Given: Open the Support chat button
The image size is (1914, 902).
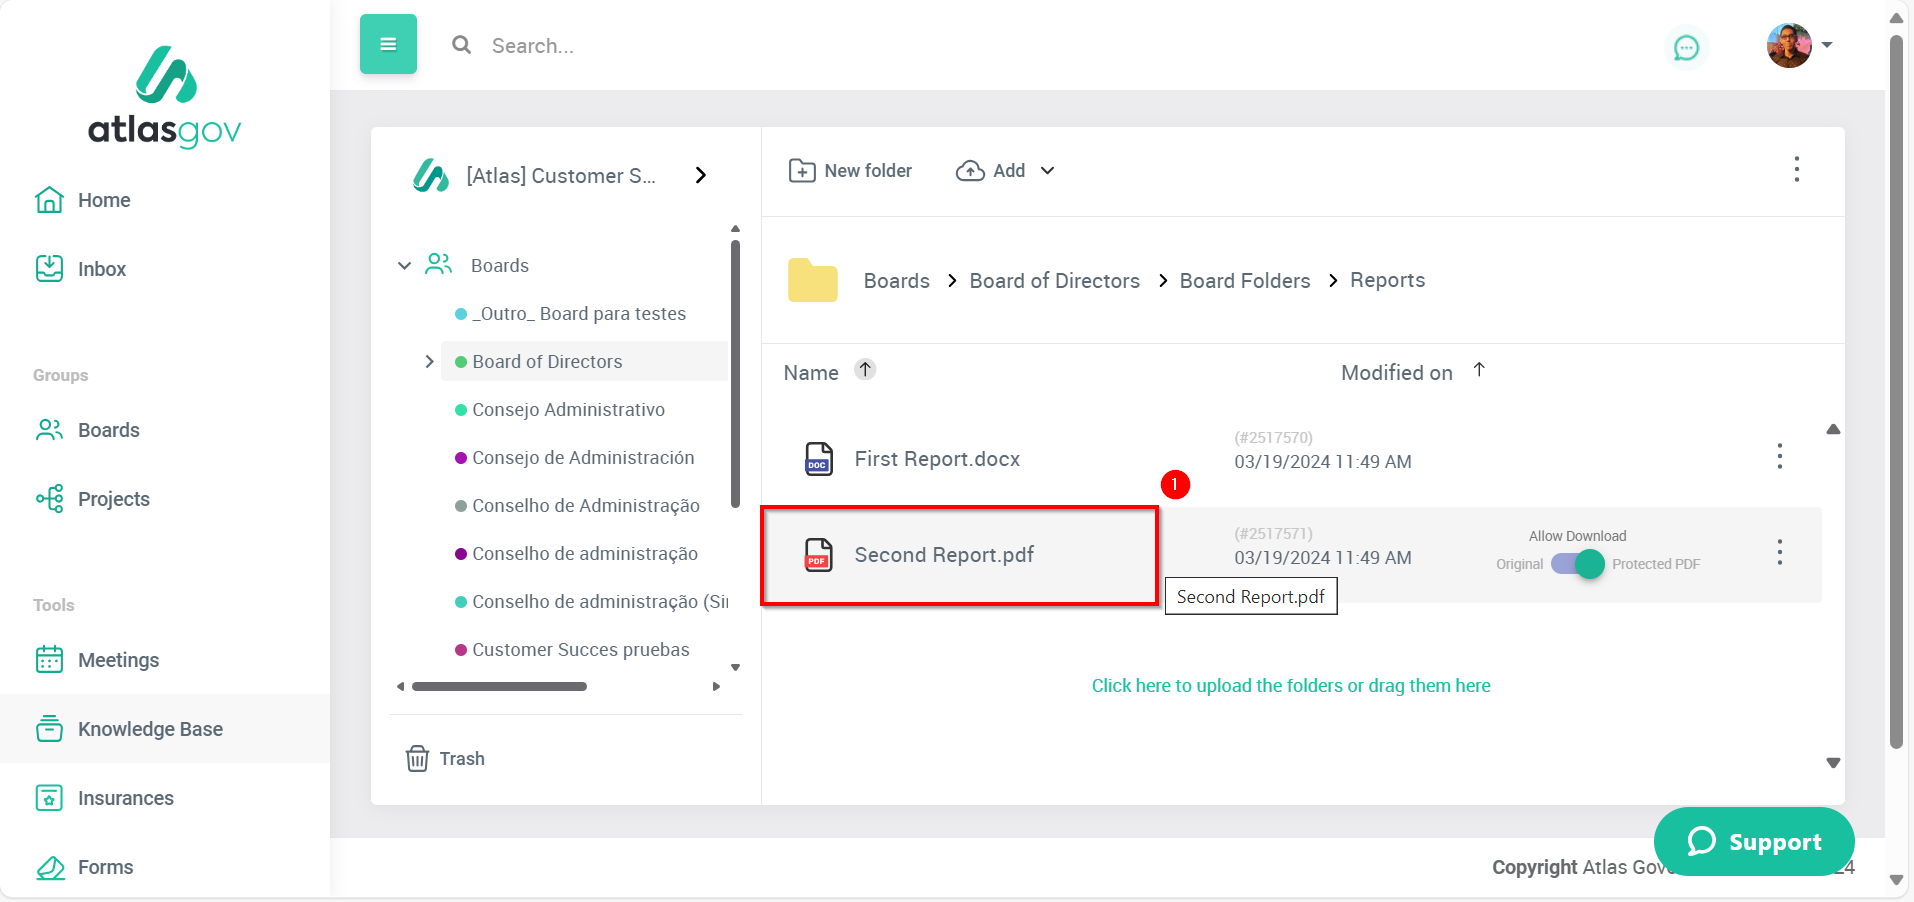Looking at the screenshot, I should [x=1753, y=841].
